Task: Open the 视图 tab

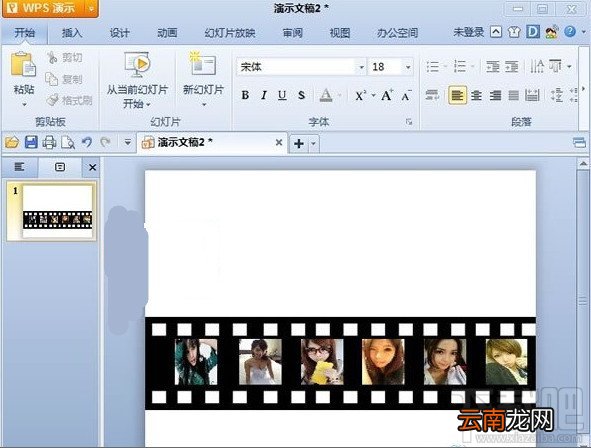Action: click(x=340, y=33)
